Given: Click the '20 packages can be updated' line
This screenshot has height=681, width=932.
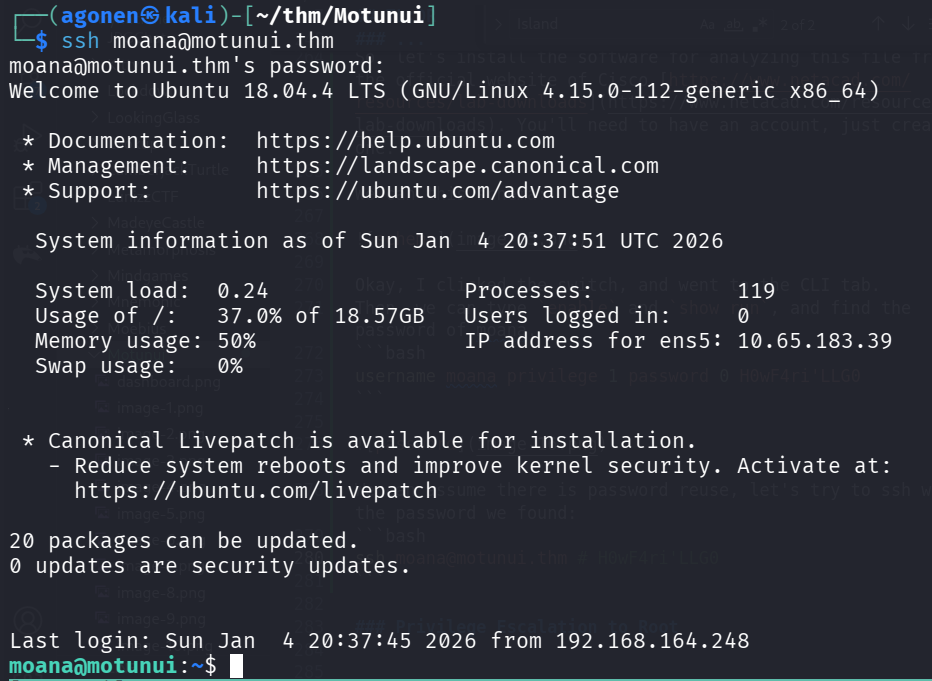Looking at the screenshot, I should tap(184, 541).
